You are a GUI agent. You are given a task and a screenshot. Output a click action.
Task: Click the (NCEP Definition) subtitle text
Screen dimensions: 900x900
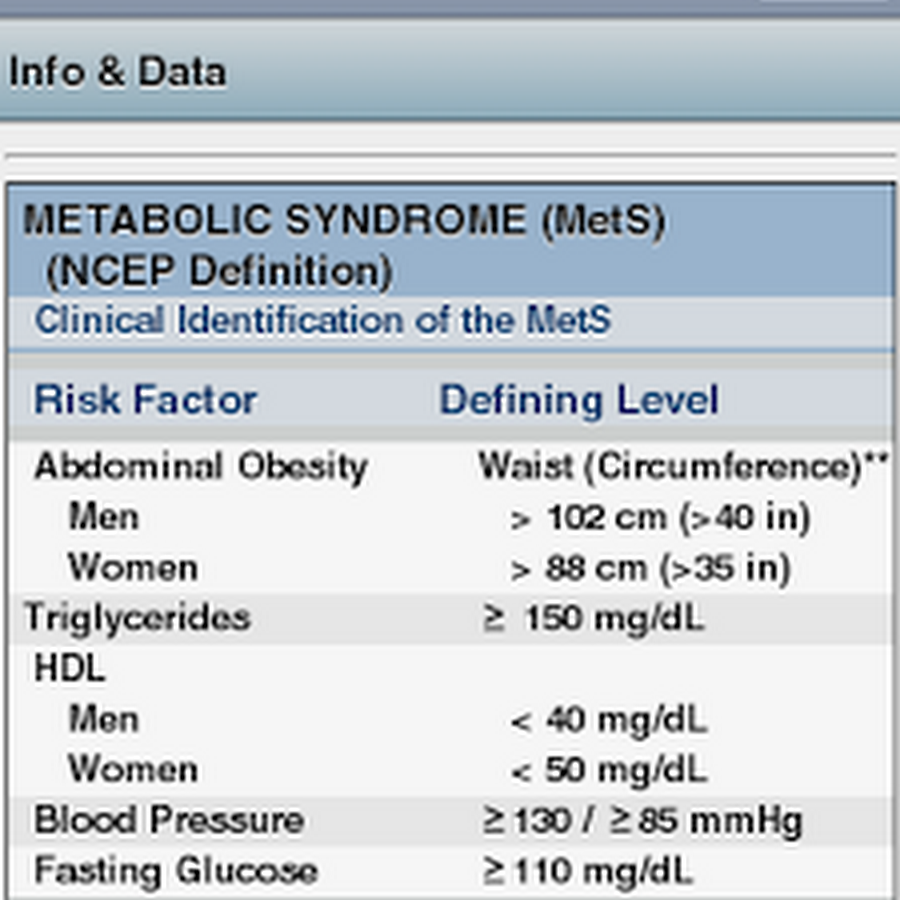(218, 271)
